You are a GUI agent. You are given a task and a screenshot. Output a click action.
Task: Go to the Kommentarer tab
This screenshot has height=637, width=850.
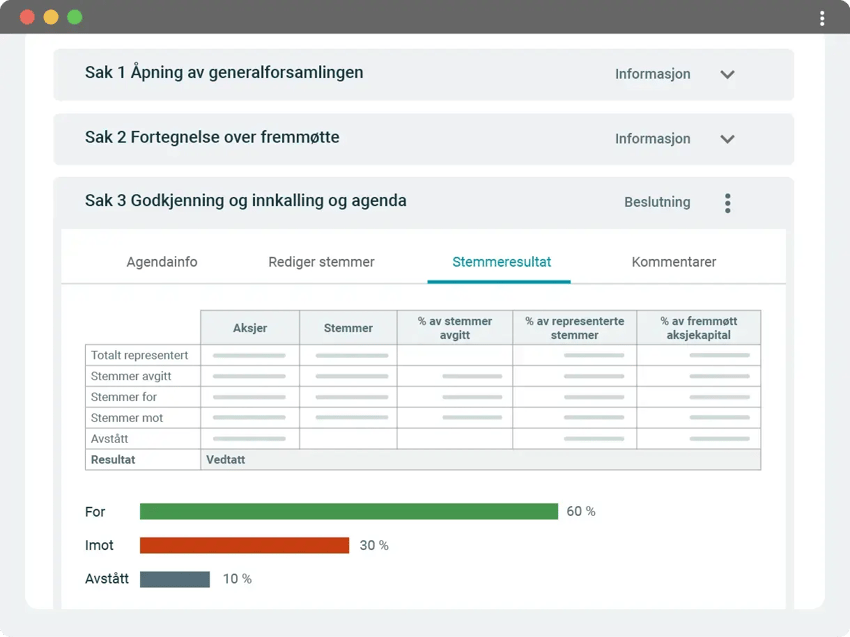pos(674,262)
